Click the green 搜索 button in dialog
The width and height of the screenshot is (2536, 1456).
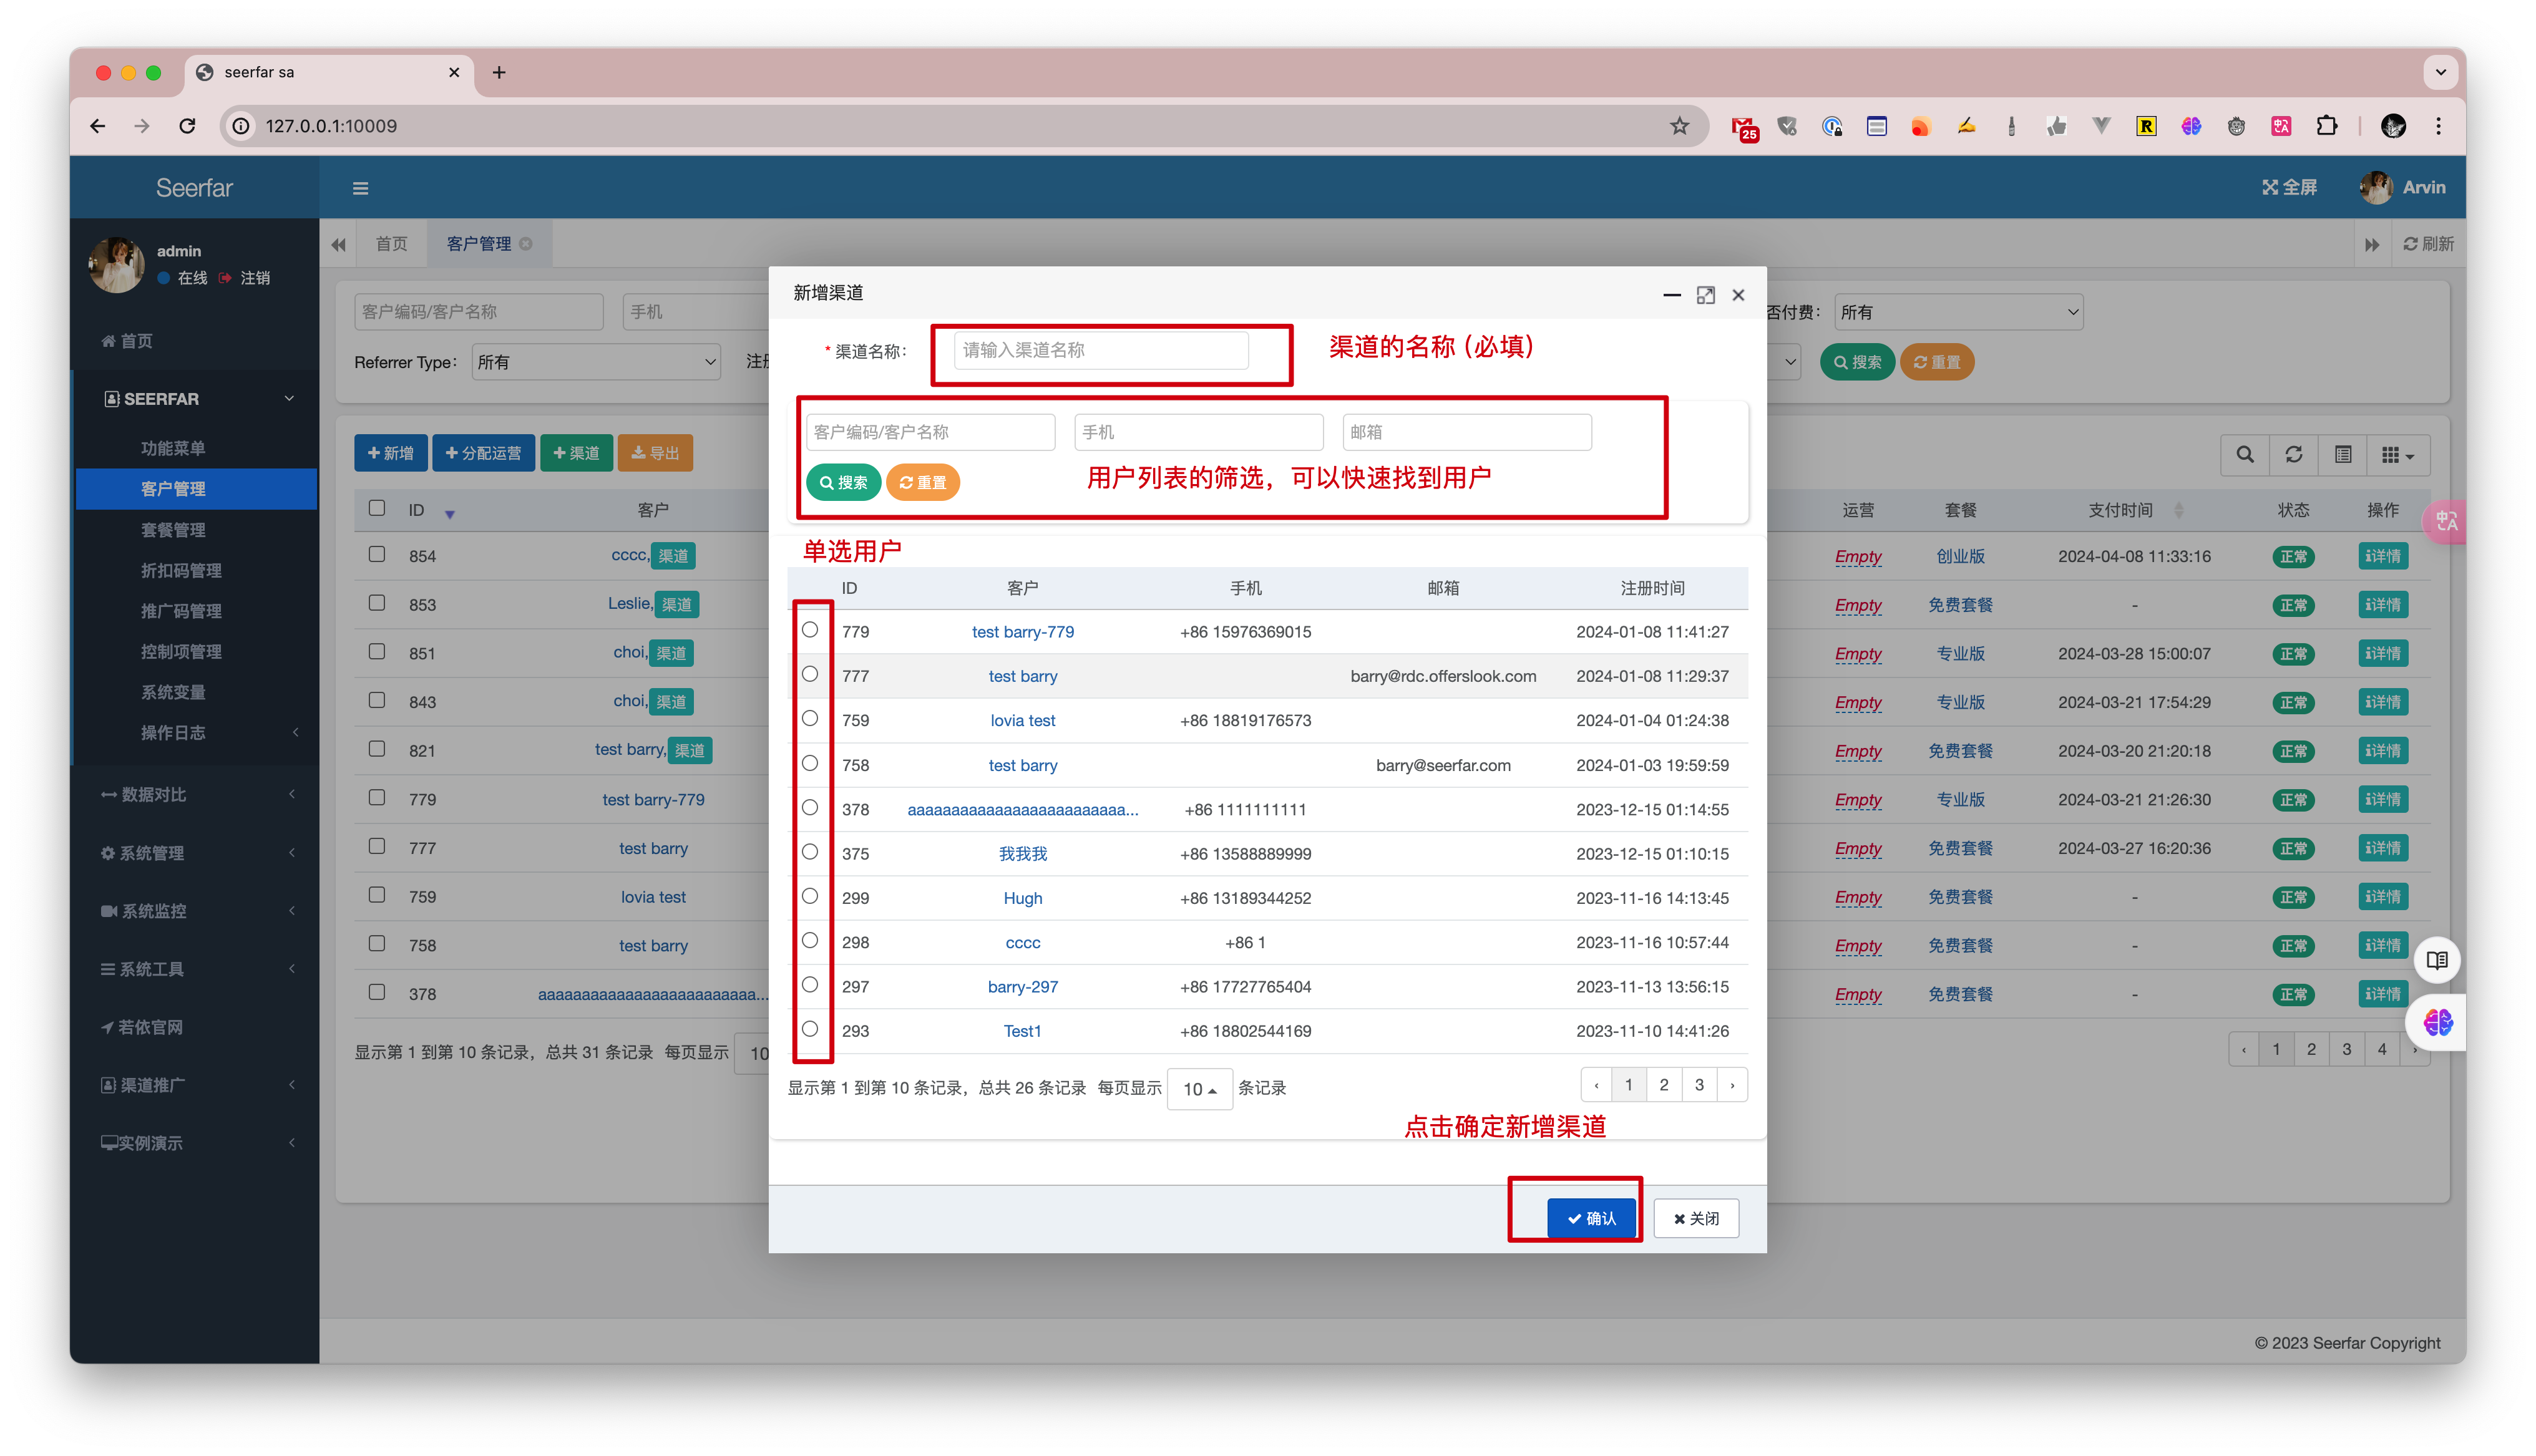coord(843,483)
